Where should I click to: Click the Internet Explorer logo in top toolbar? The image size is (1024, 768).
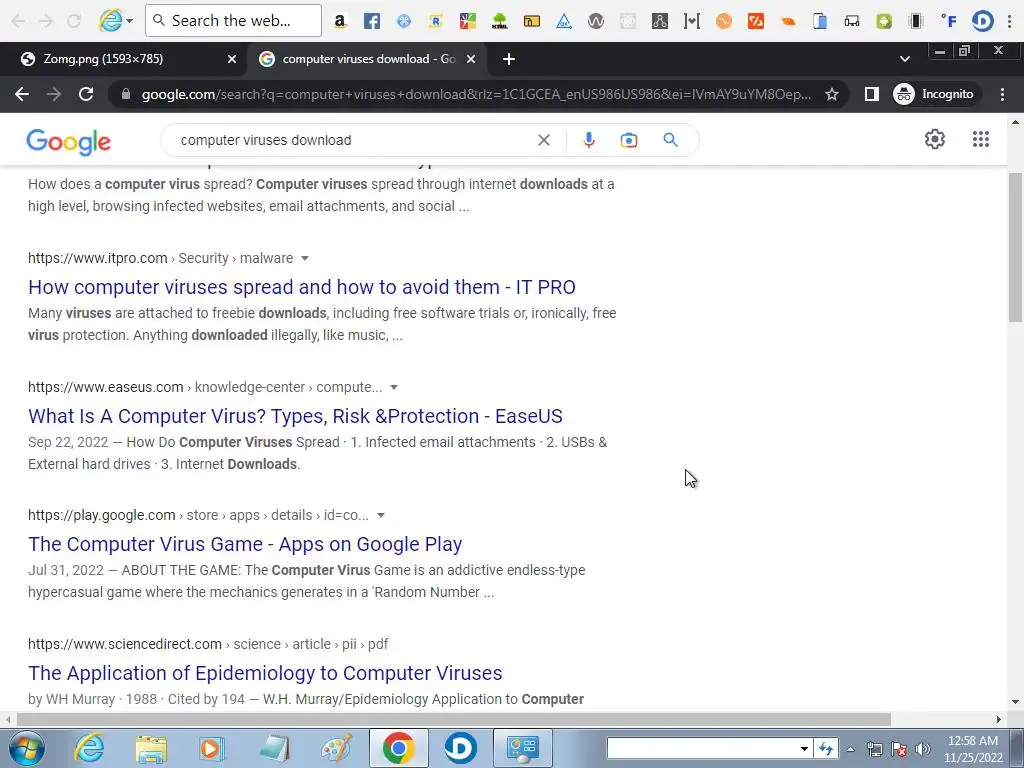point(110,21)
